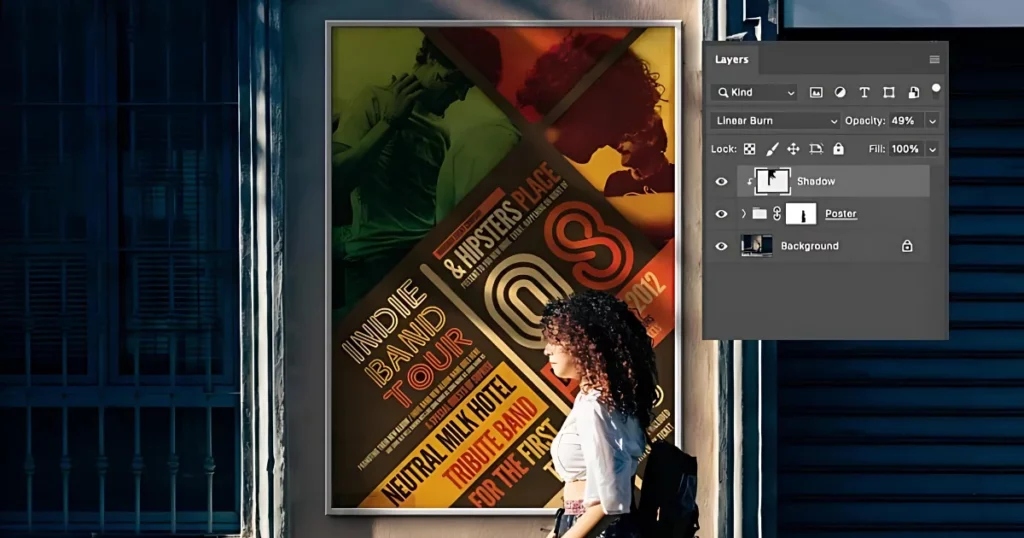Filter layers by smart objects icon
The width and height of the screenshot is (1024, 538).
[914, 93]
